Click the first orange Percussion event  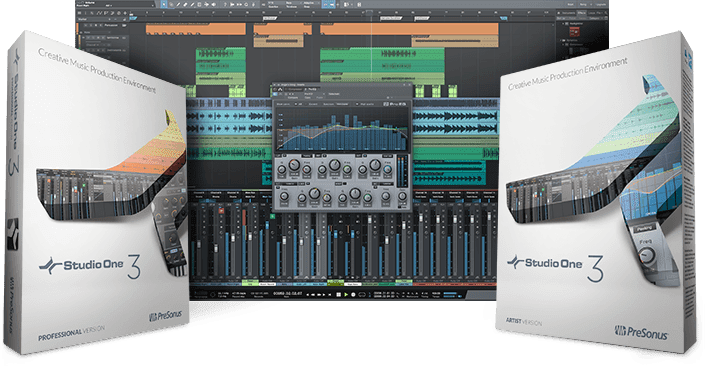click(196, 29)
